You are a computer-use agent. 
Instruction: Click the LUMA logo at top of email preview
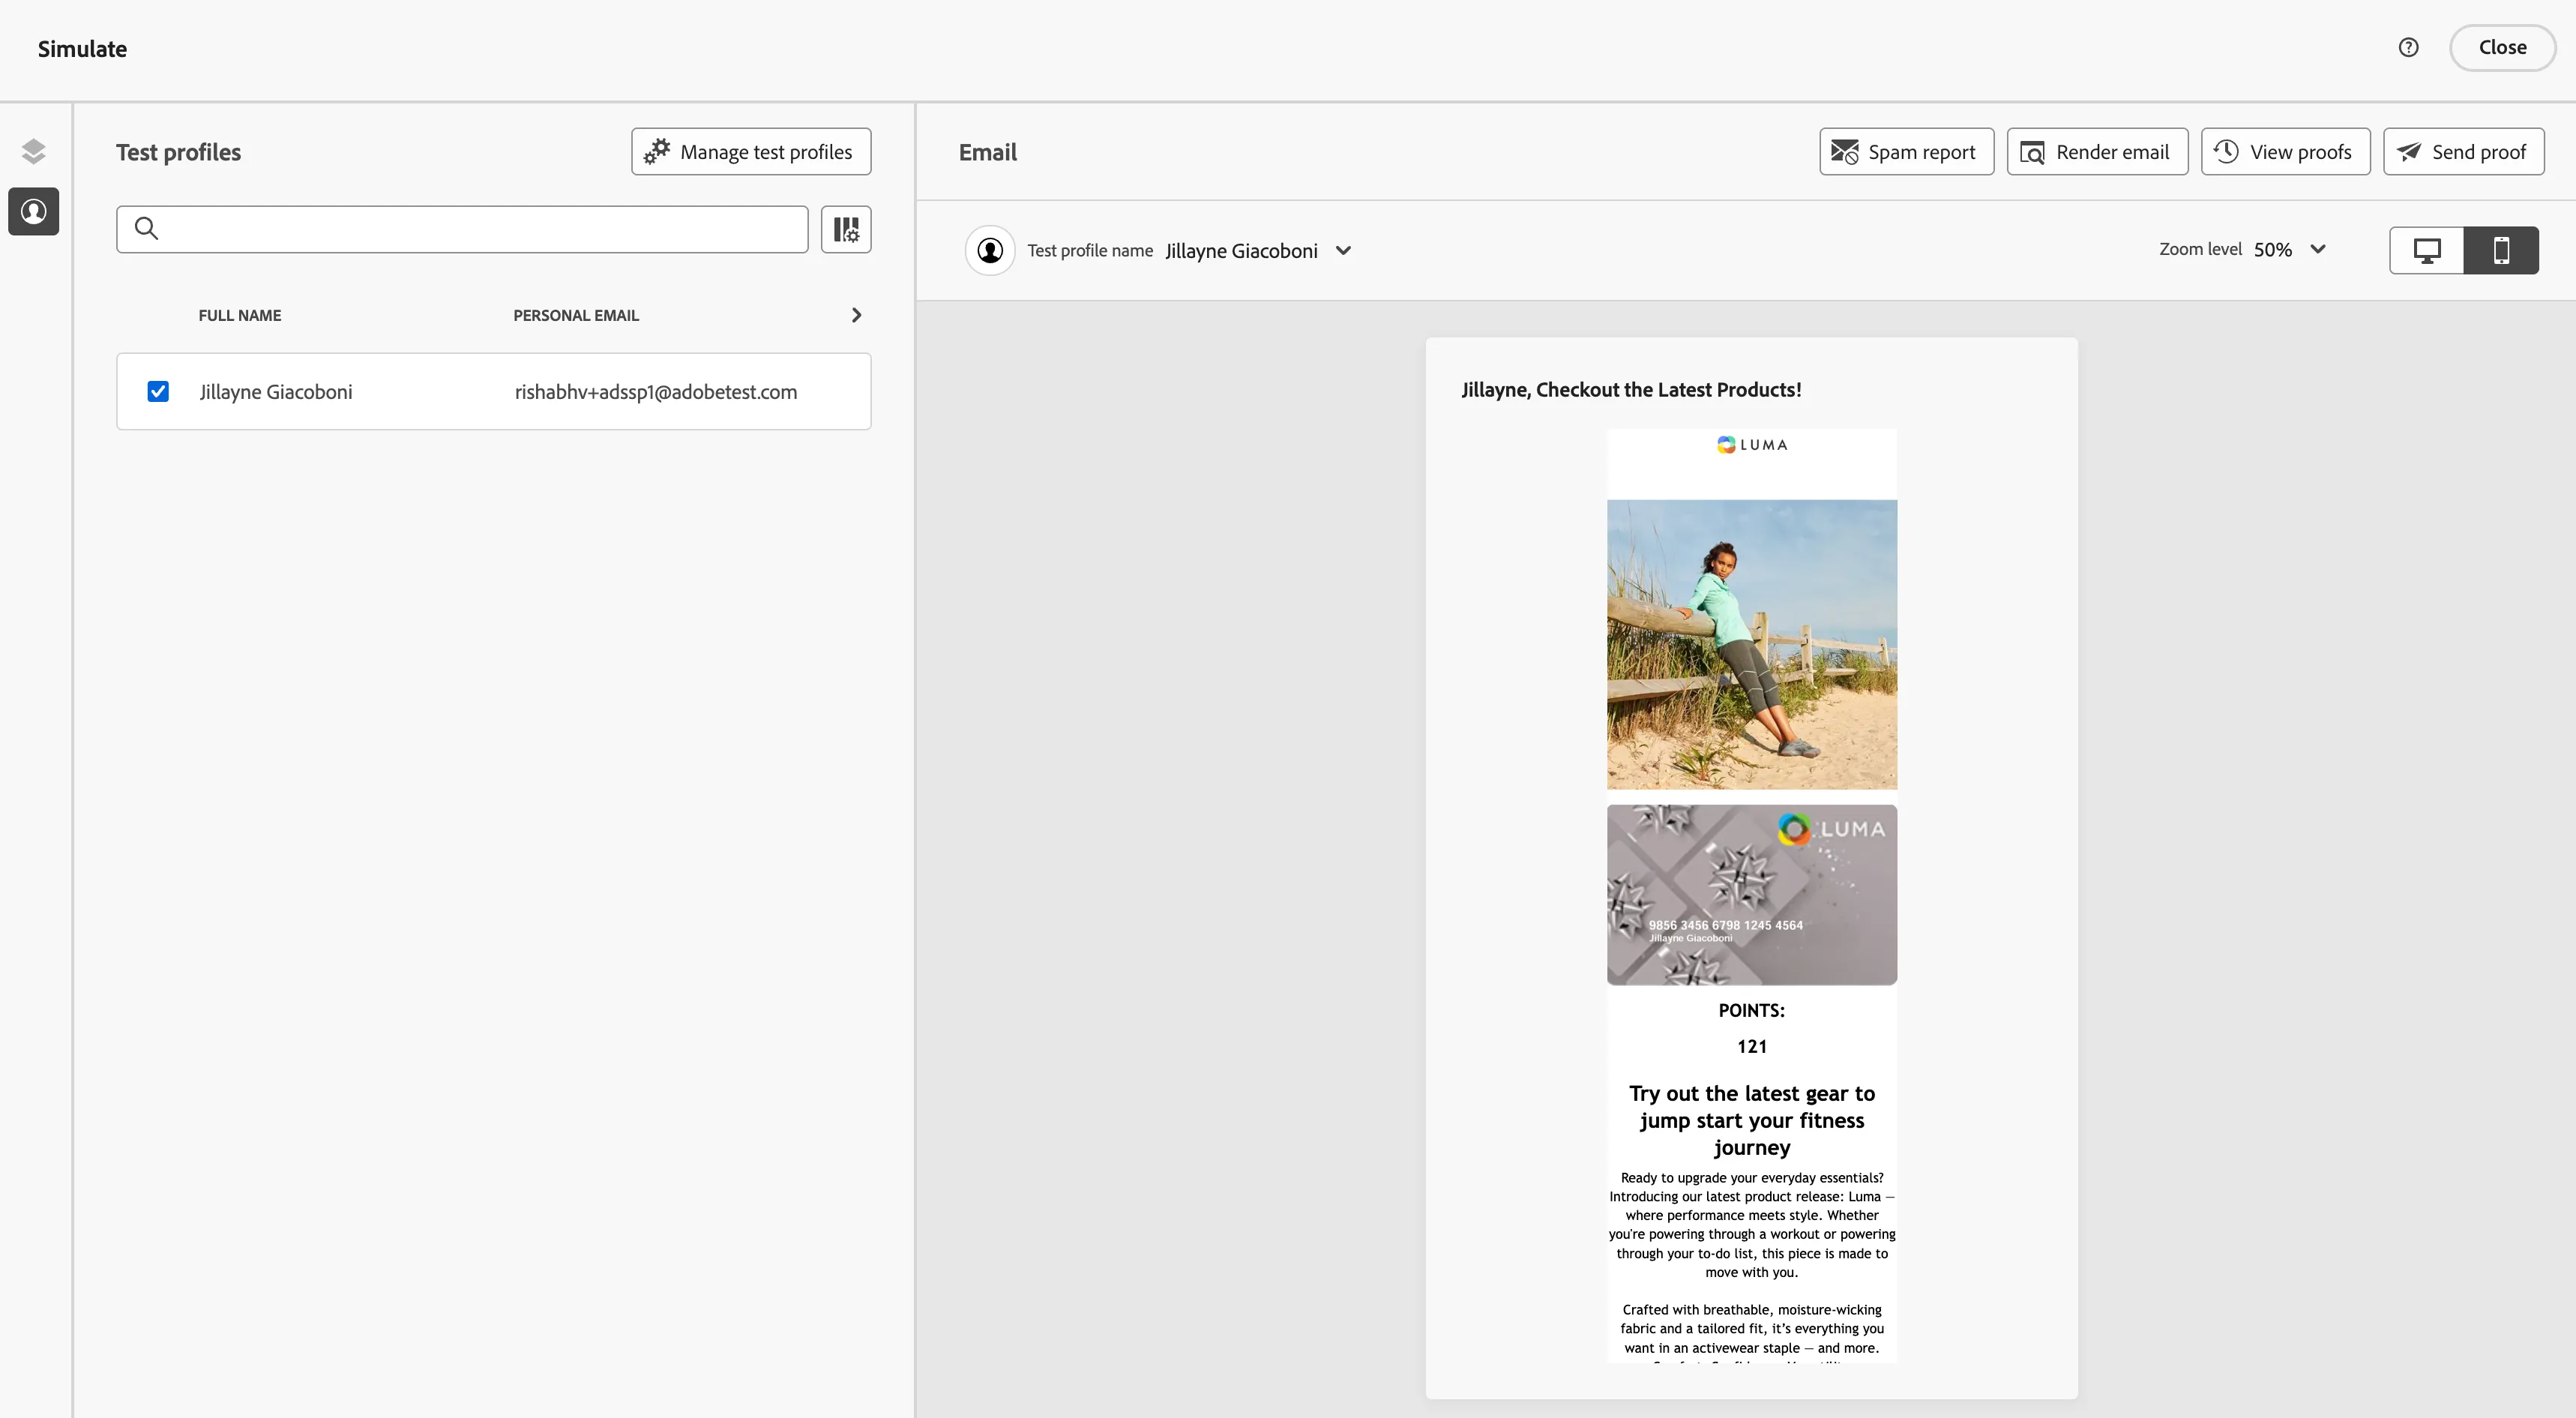pos(1752,445)
